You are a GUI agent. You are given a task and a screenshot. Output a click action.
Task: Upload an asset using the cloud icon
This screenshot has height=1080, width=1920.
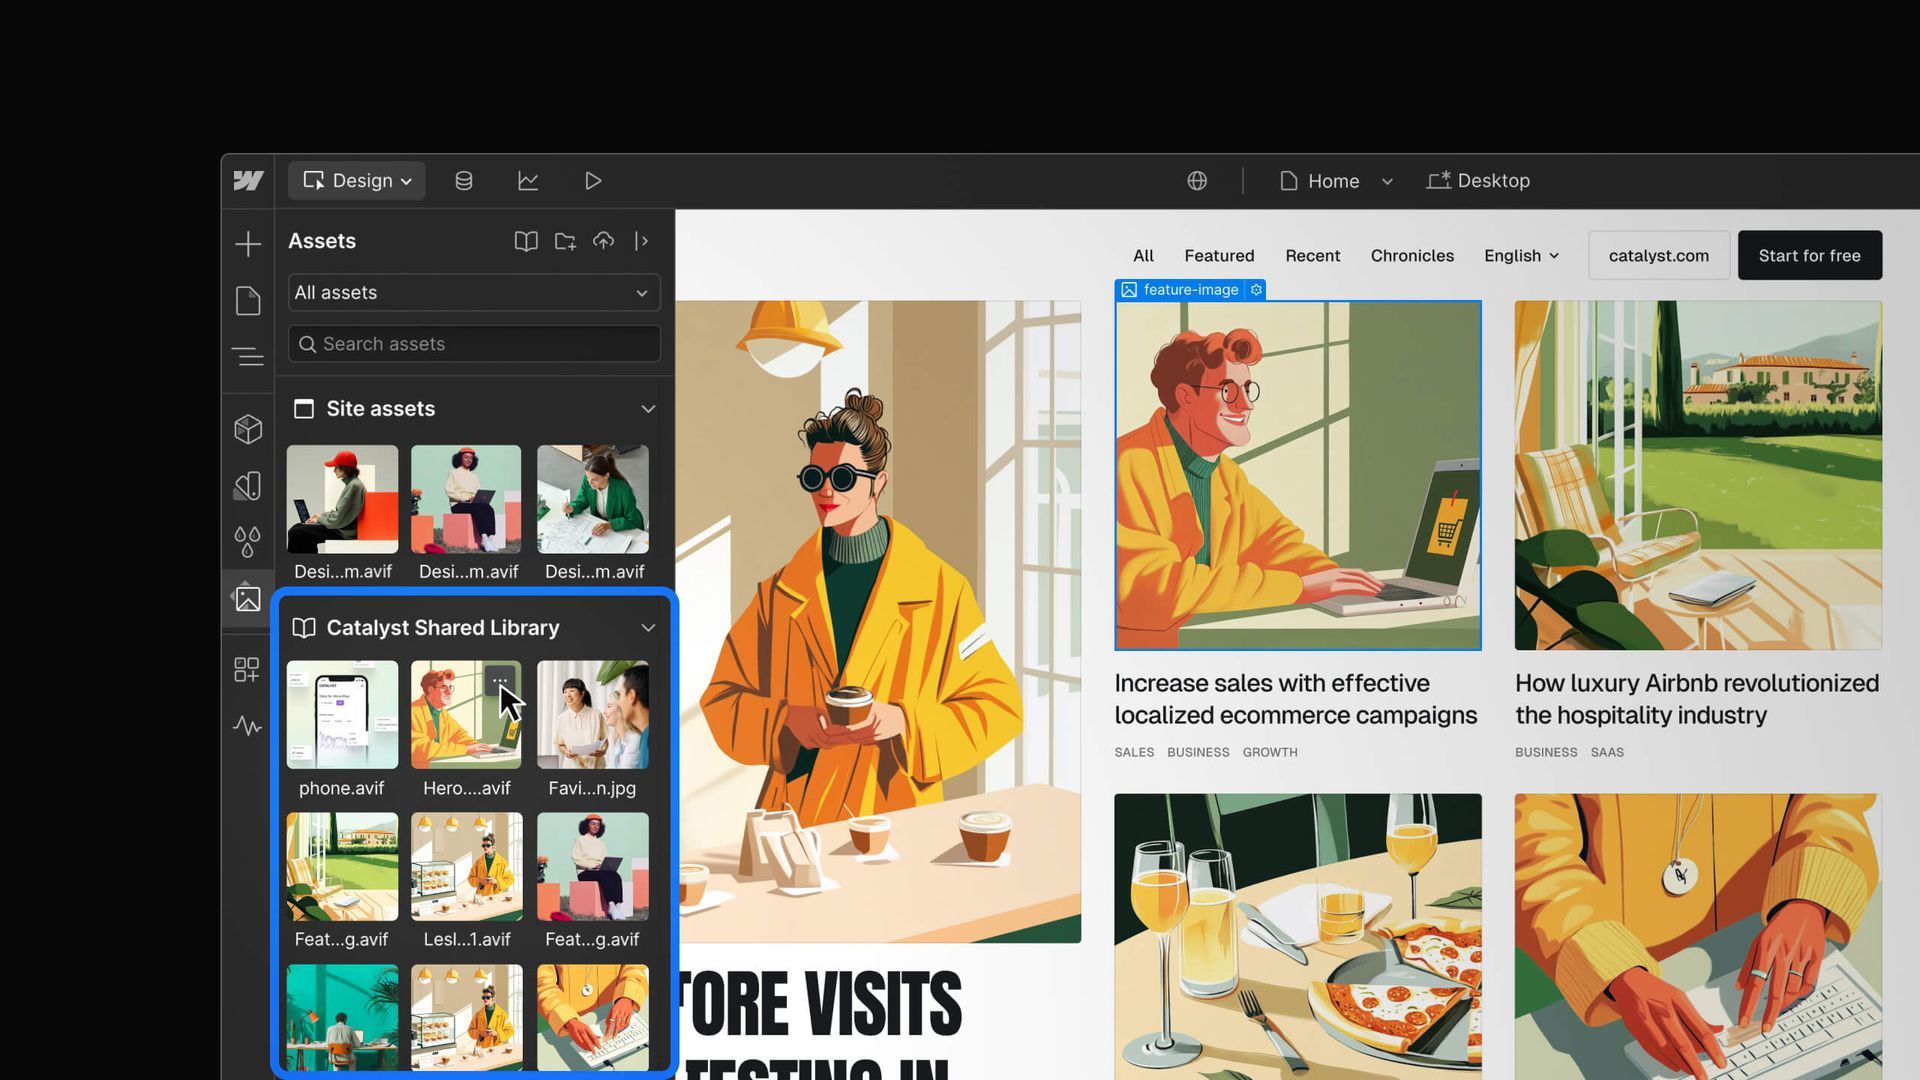pyautogui.click(x=603, y=241)
